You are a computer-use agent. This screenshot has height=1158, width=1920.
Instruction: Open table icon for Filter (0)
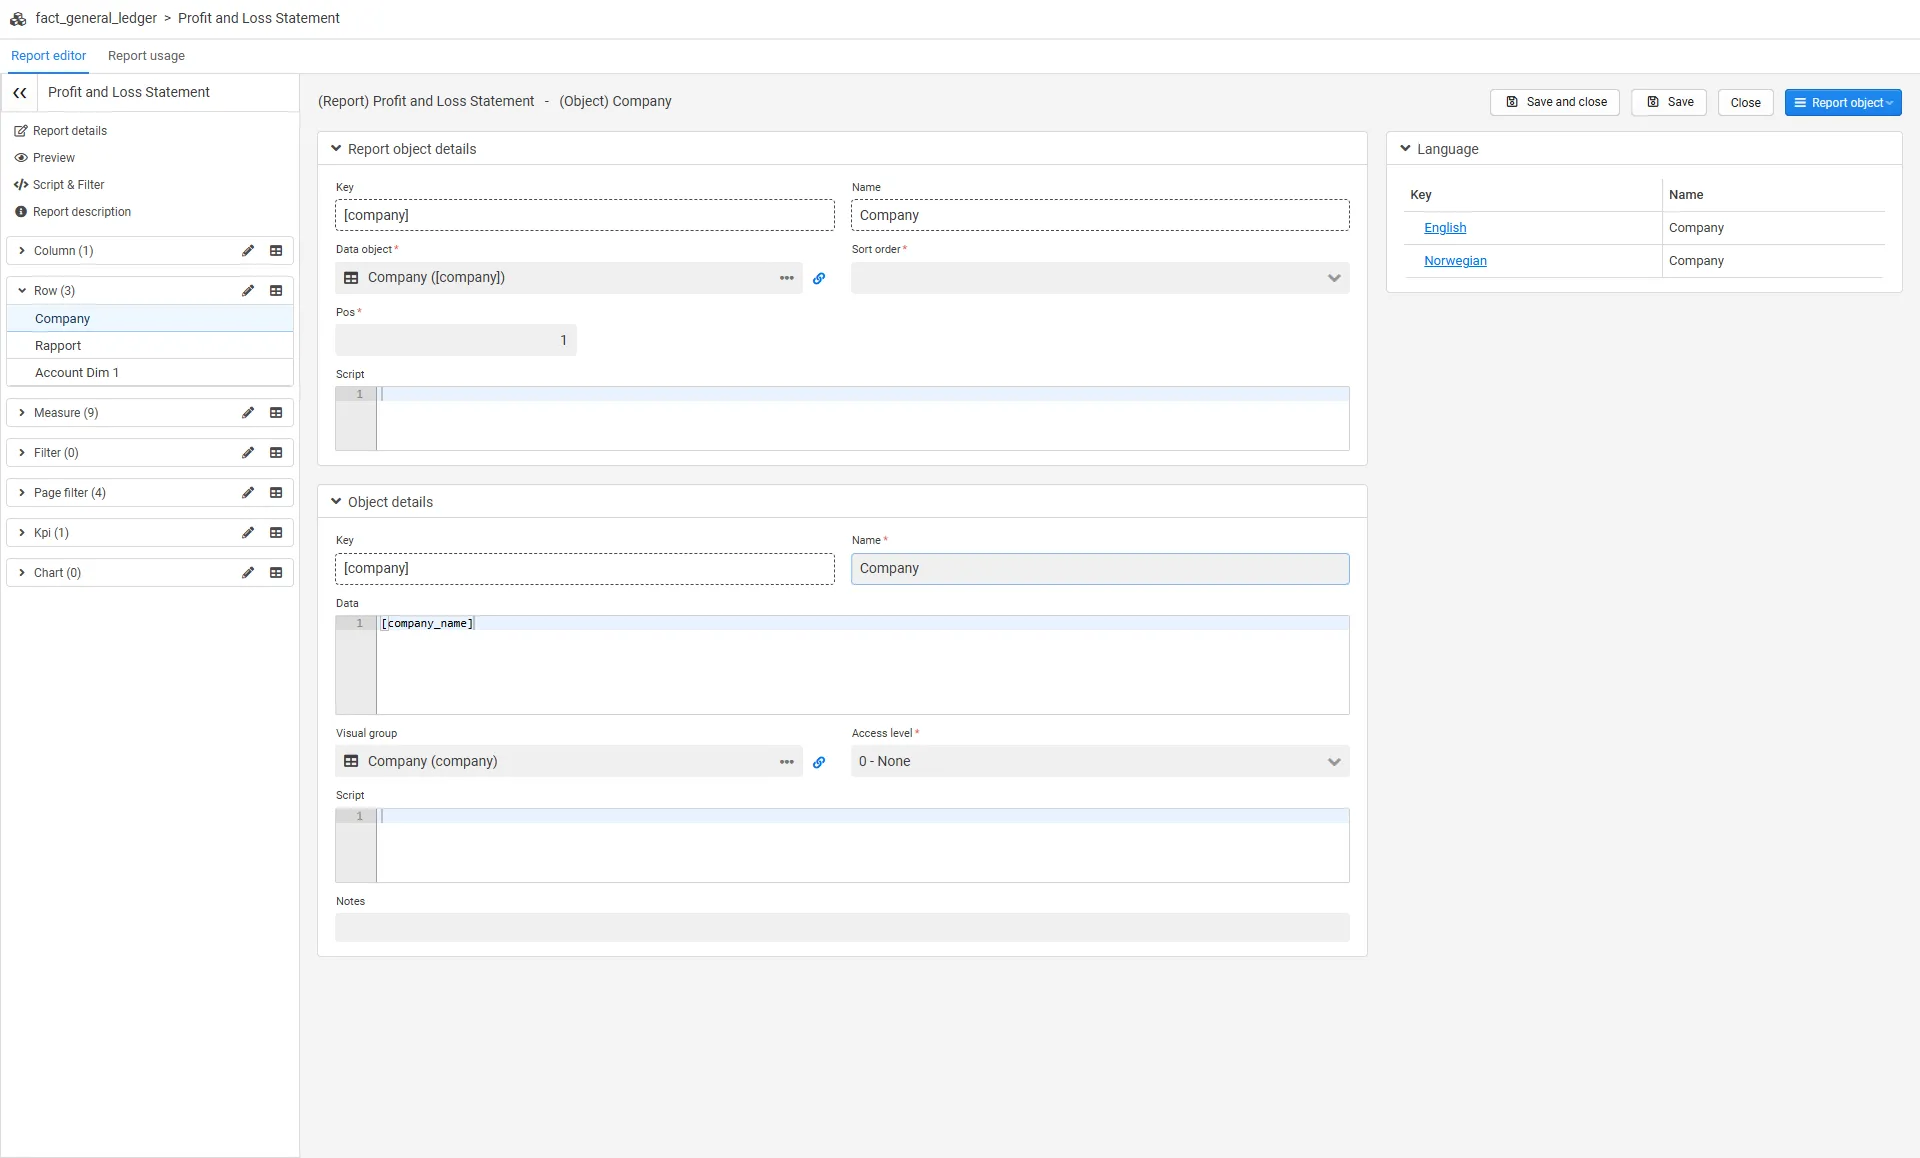(x=276, y=453)
